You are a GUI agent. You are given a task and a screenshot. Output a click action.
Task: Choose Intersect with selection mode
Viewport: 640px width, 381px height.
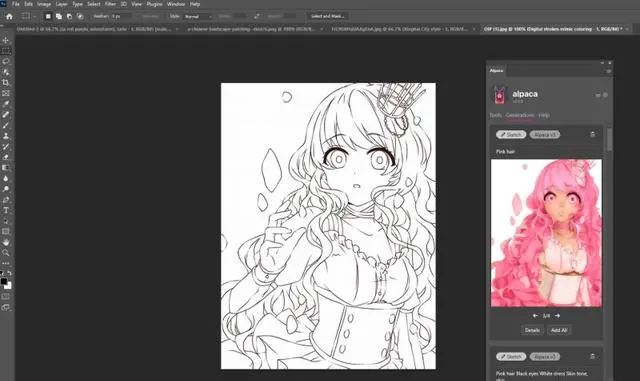pos(80,16)
